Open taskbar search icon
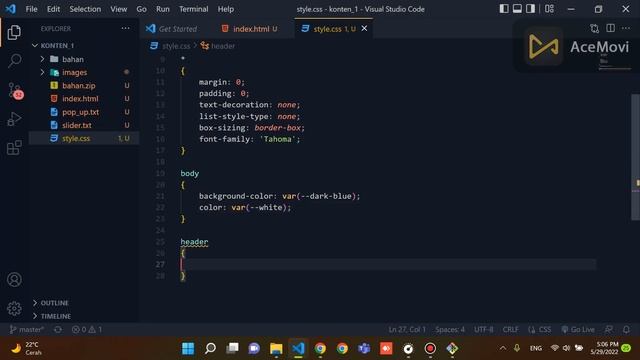This screenshot has height=360, width=640. click(x=210, y=348)
